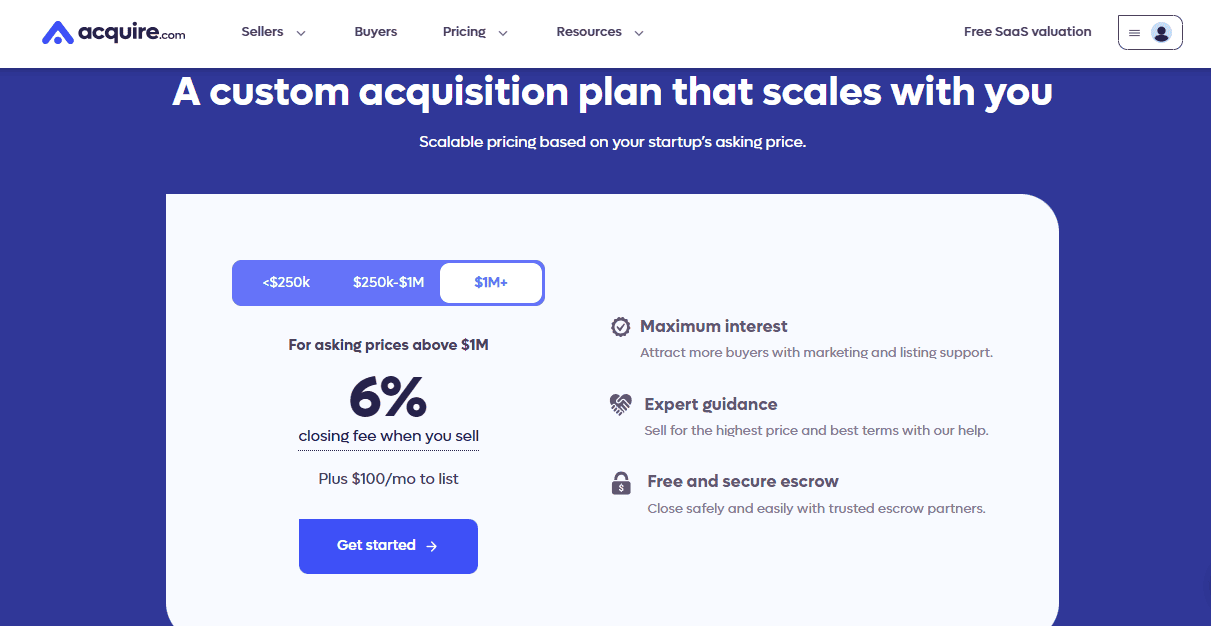This screenshot has width=1211, height=626.
Task: Expand the Pricing dropdown chevron
Action: 503,33
